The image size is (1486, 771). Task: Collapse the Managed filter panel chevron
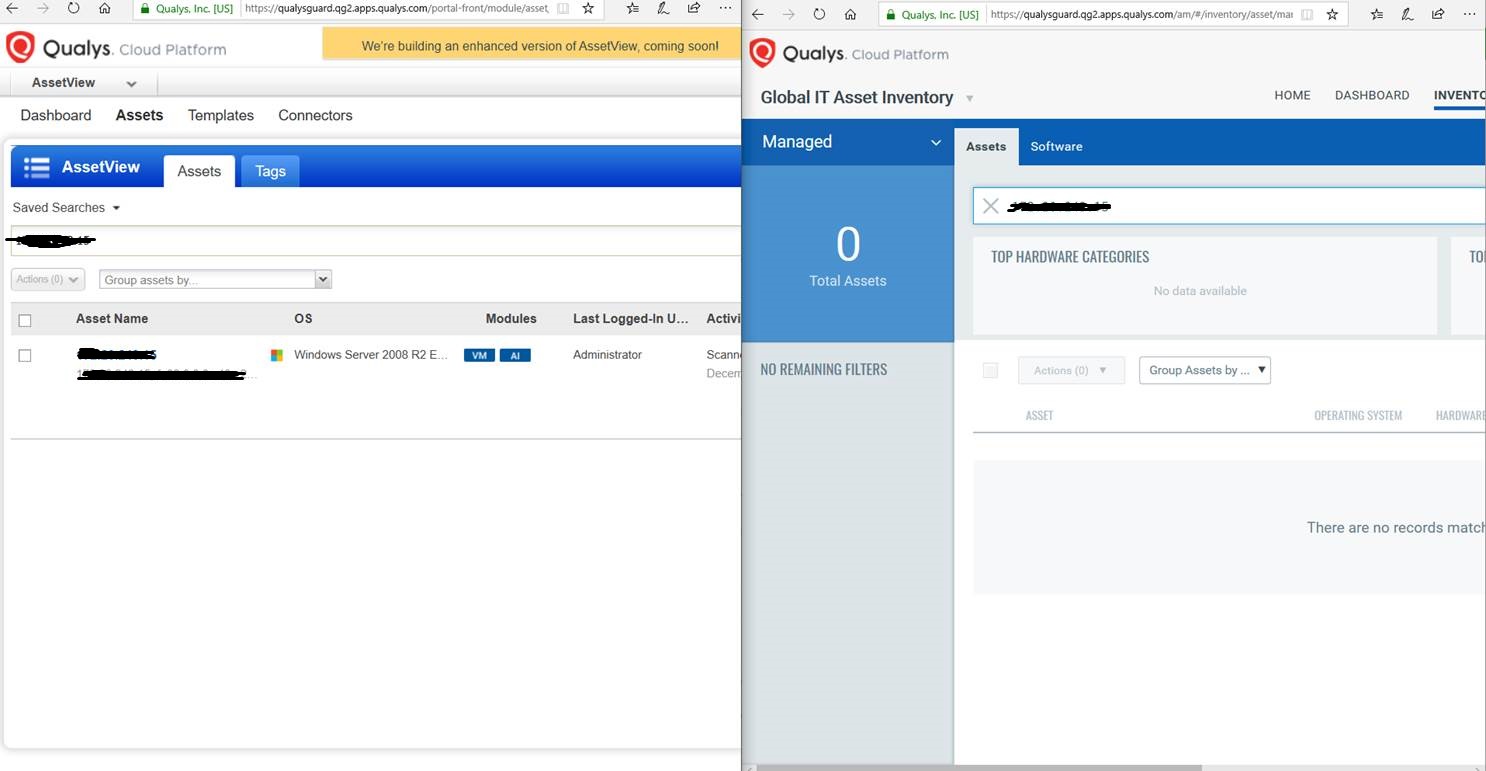(936, 142)
